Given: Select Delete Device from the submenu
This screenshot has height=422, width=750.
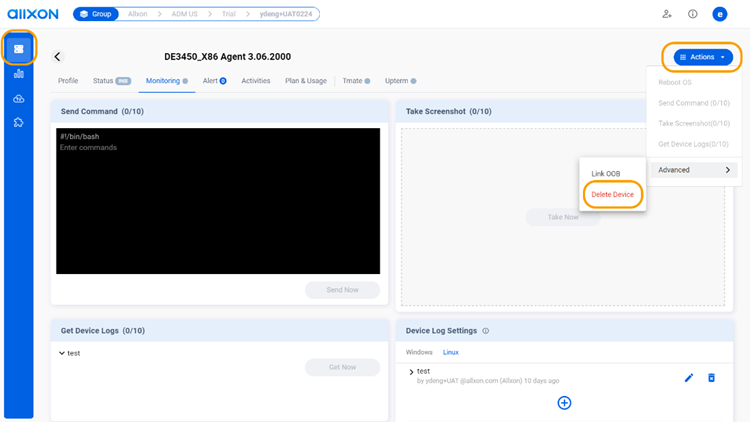Looking at the screenshot, I should (x=613, y=194).
